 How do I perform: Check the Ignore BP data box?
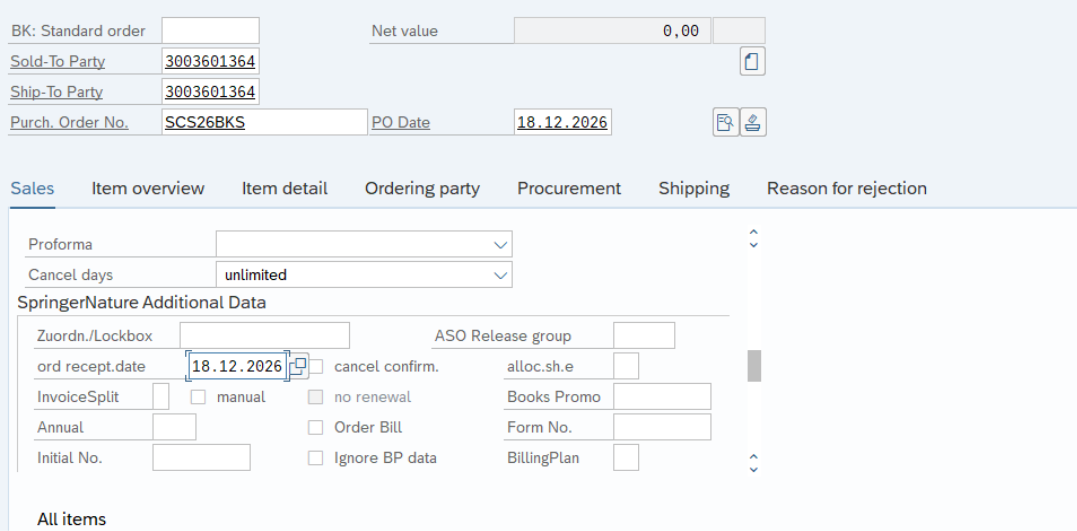click(315, 457)
